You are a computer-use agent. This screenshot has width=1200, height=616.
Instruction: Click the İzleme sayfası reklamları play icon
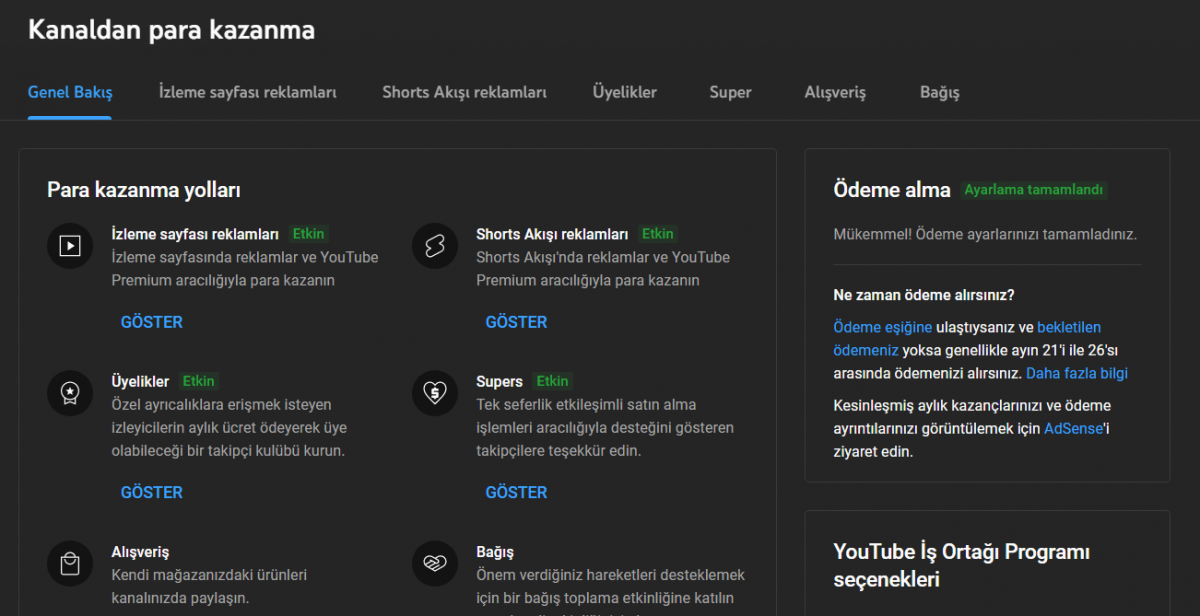tap(70, 245)
